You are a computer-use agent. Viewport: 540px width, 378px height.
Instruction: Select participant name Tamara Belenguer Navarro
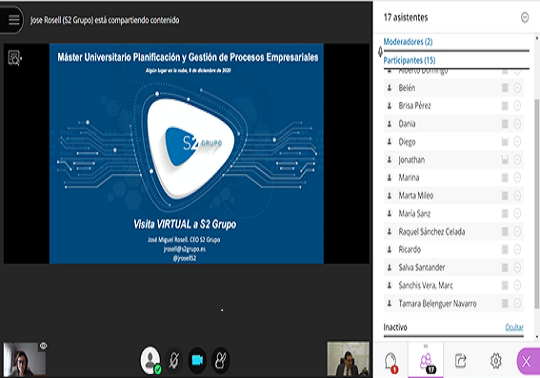[x=438, y=303]
